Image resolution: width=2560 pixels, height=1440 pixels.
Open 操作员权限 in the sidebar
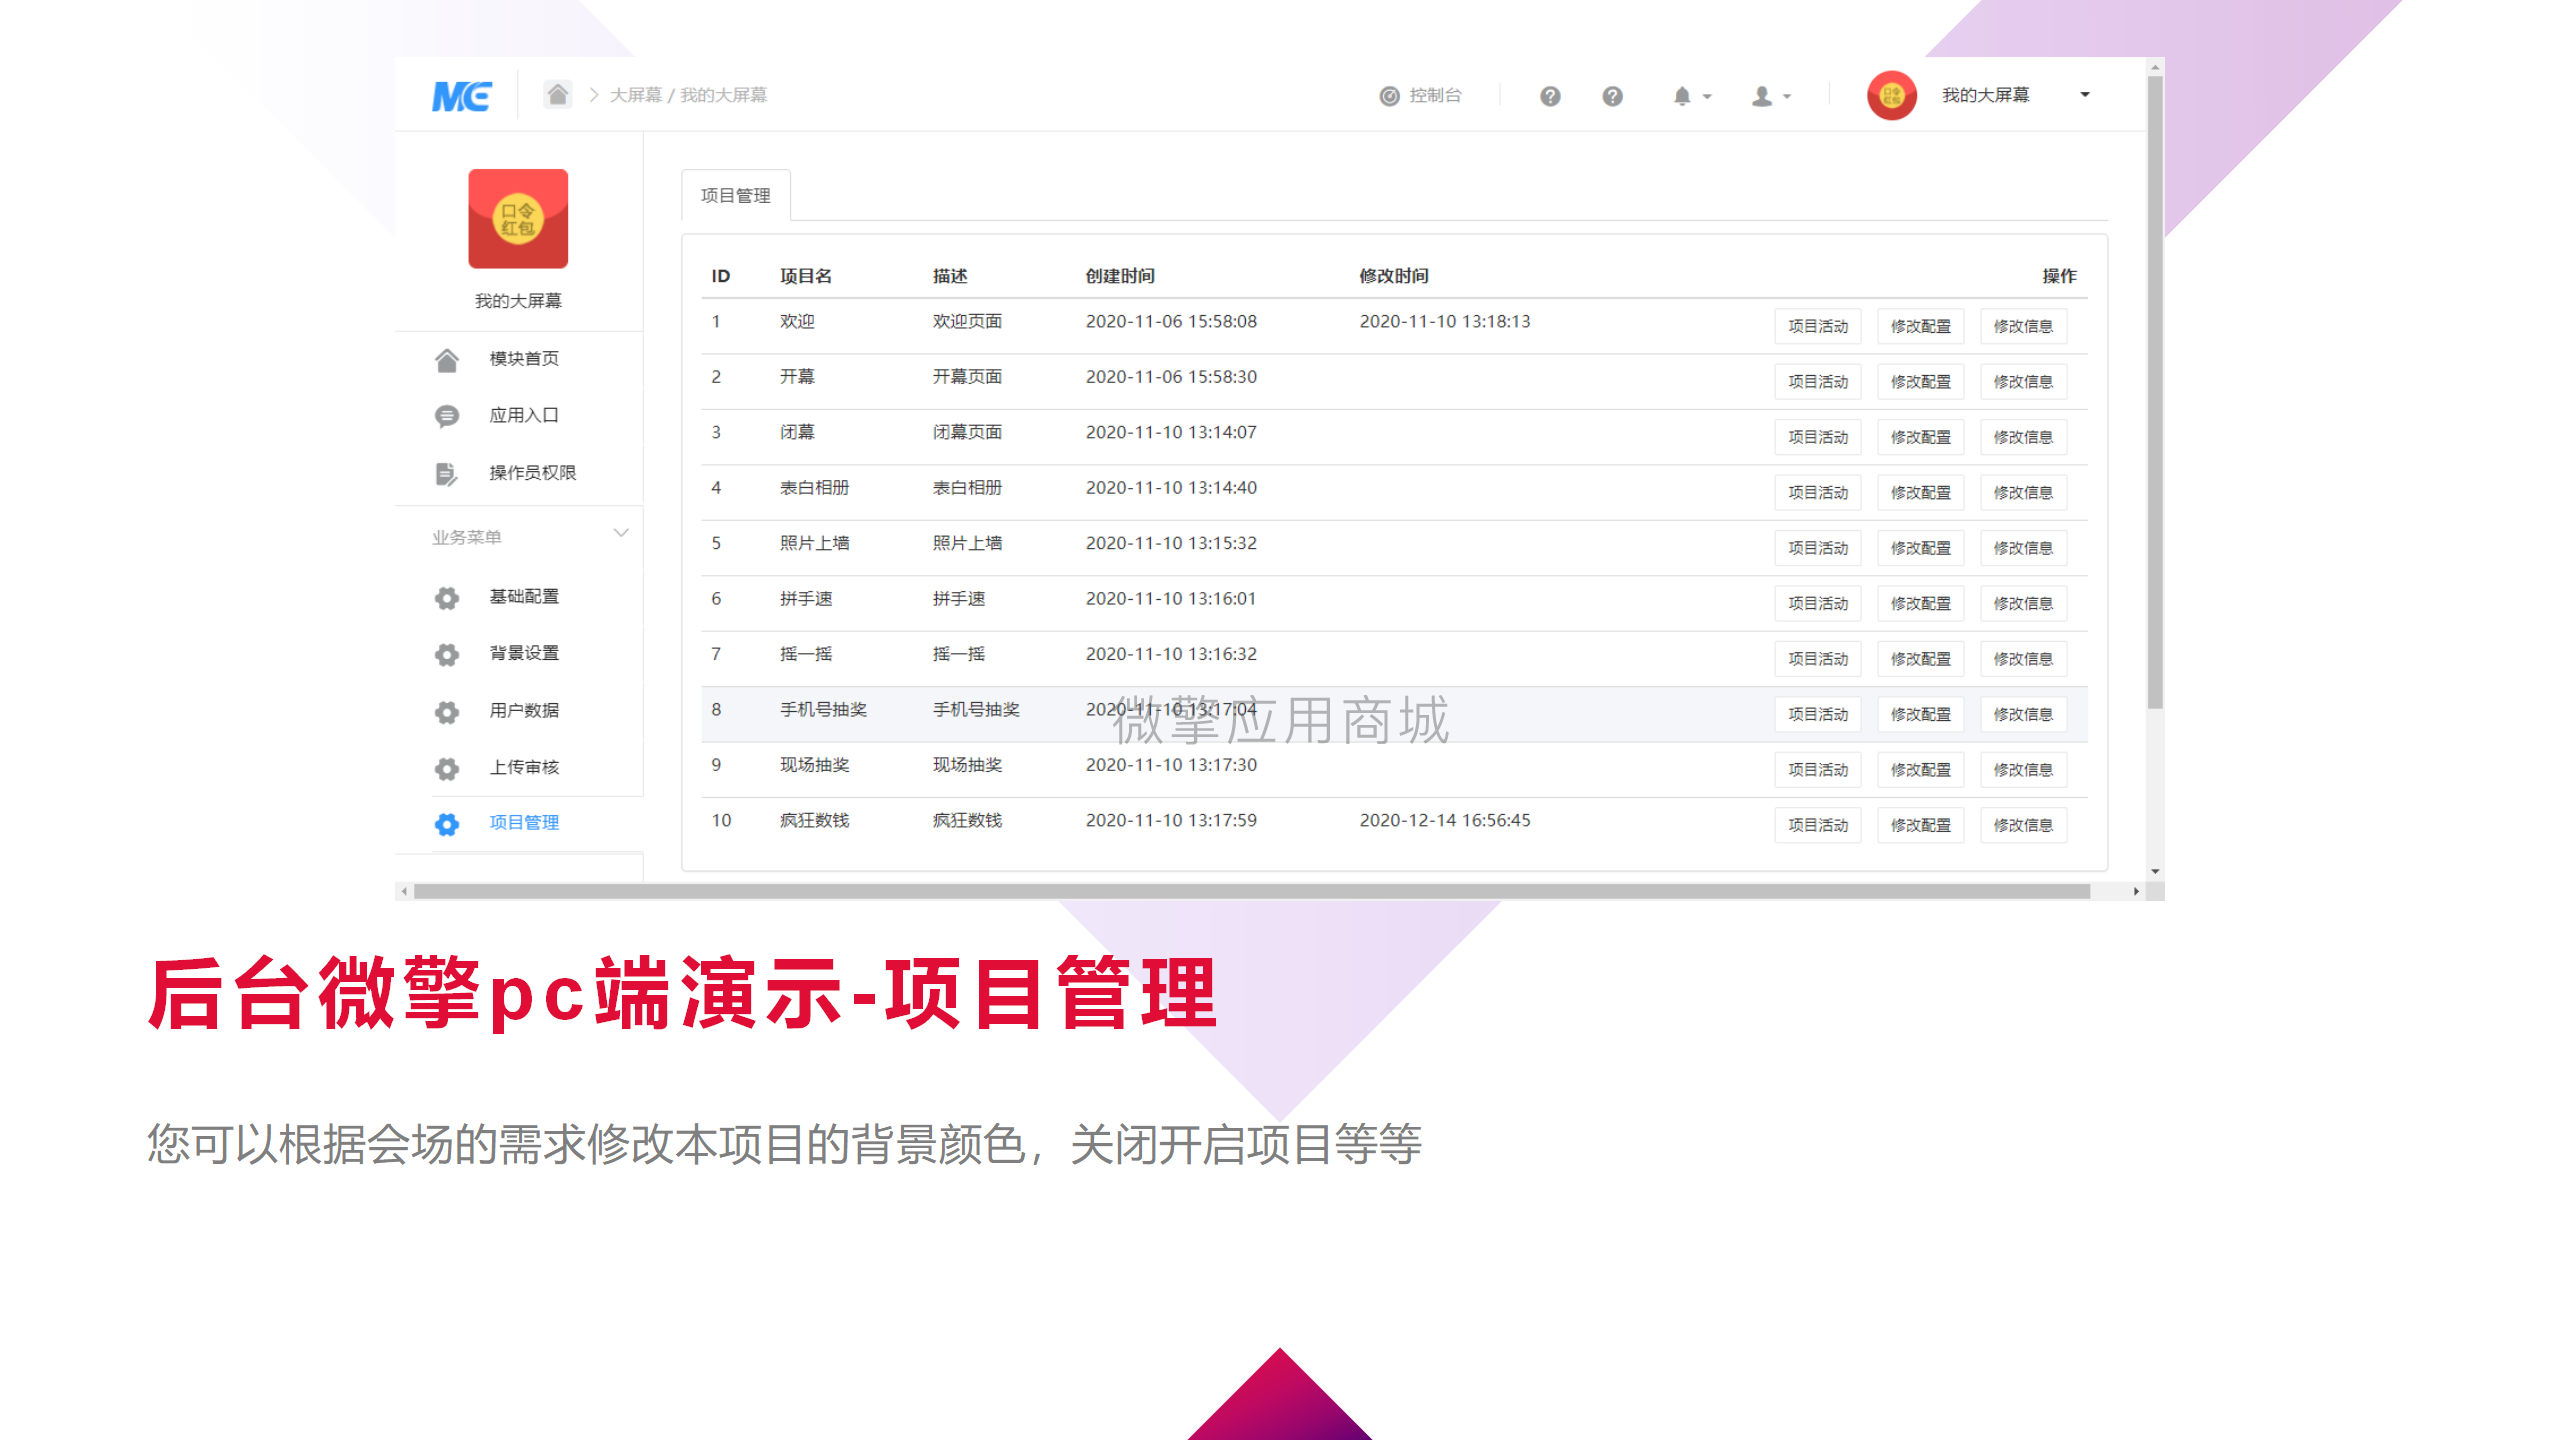click(x=532, y=472)
